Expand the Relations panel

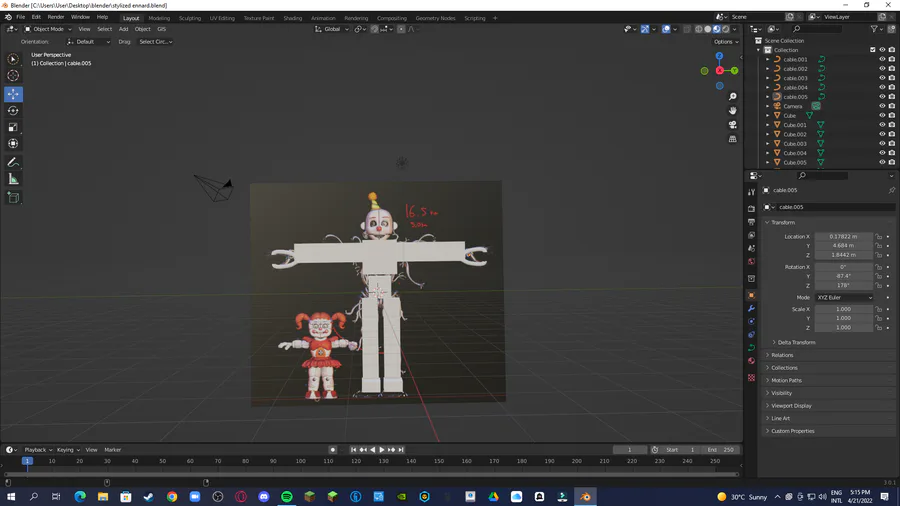click(782, 355)
